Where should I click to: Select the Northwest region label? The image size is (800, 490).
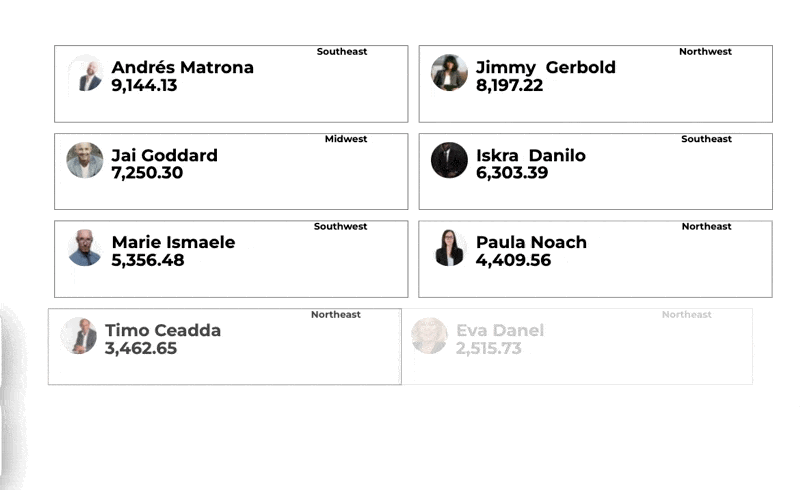[705, 52]
